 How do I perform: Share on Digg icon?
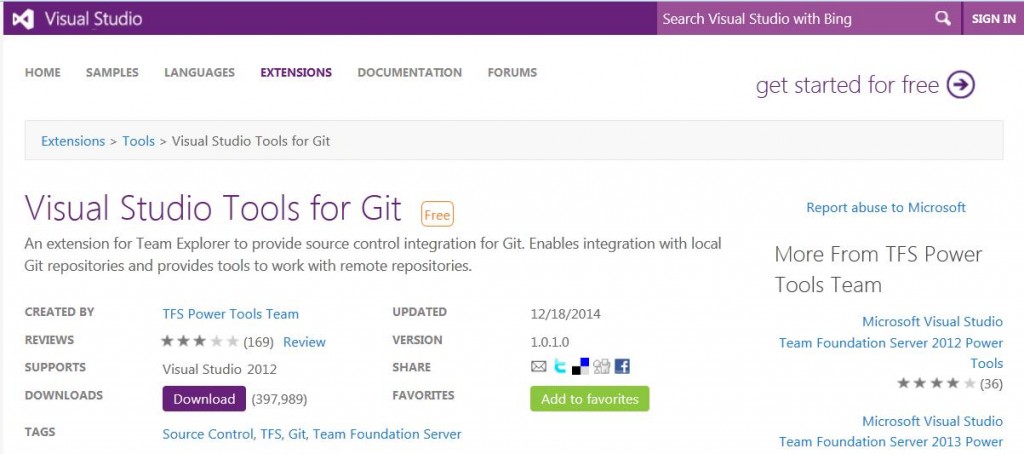coord(601,366)
